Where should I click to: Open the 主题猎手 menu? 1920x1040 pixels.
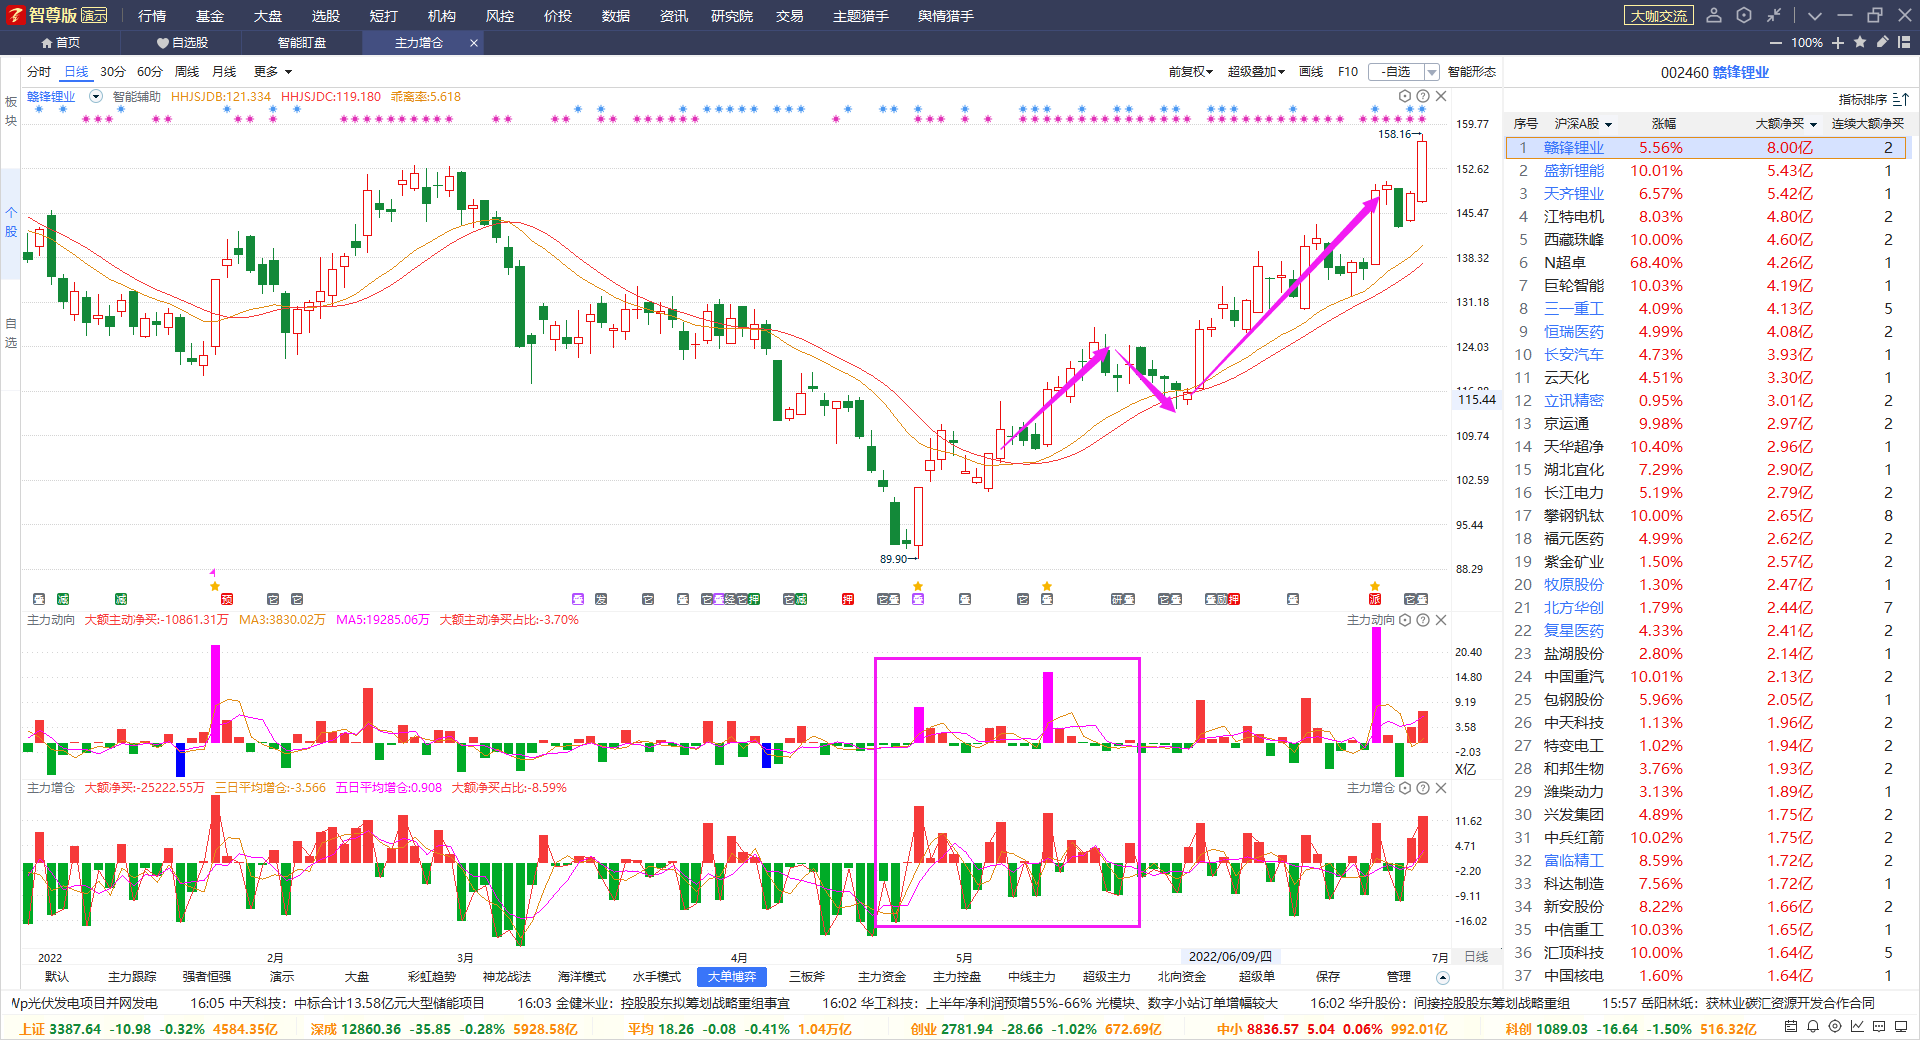[861, 16]
